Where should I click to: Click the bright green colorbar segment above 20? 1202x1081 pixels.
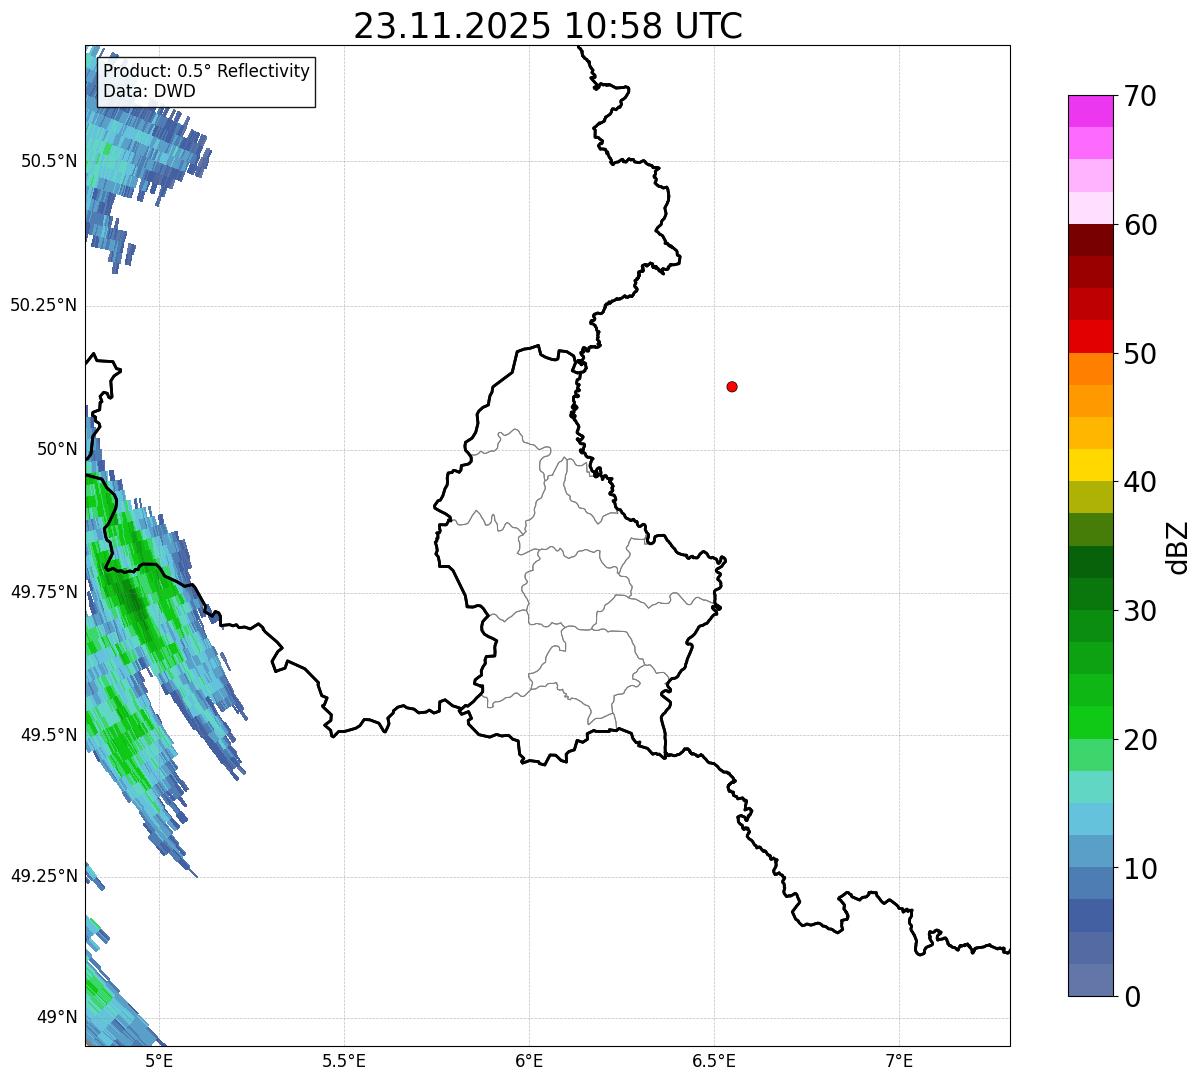(x=1090, y=722)
